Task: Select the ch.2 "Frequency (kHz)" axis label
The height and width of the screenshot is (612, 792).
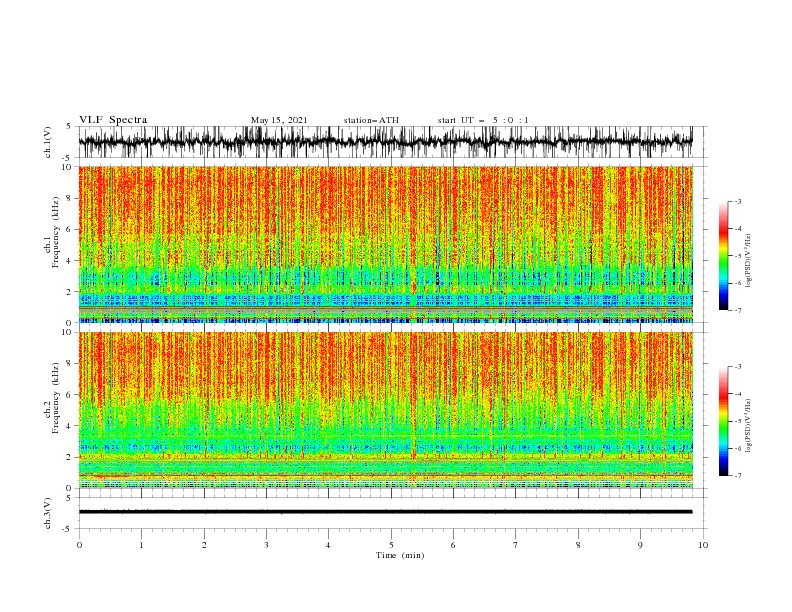Action: [x=56, y=397]
